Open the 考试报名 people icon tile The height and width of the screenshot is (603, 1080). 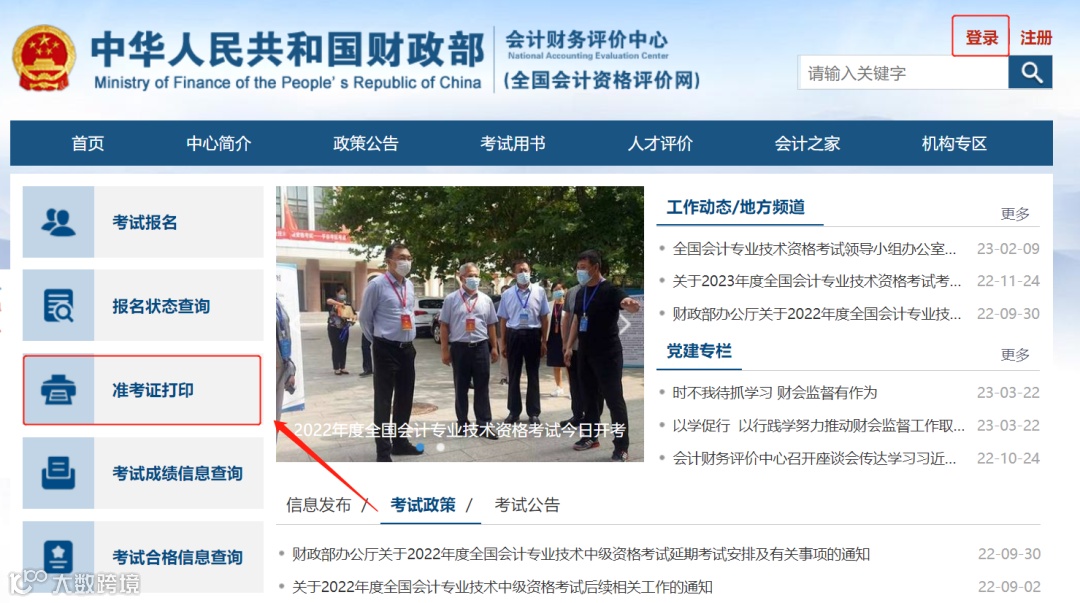[x=59, y=222]
